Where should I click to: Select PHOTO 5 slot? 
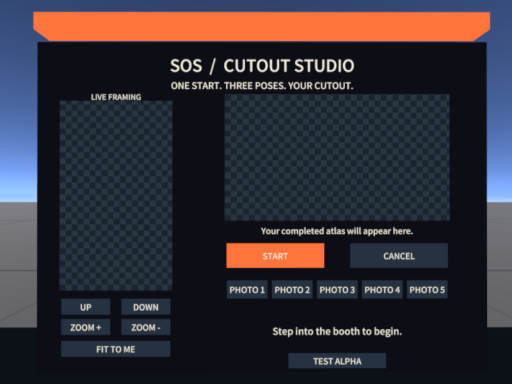(427, 290)
